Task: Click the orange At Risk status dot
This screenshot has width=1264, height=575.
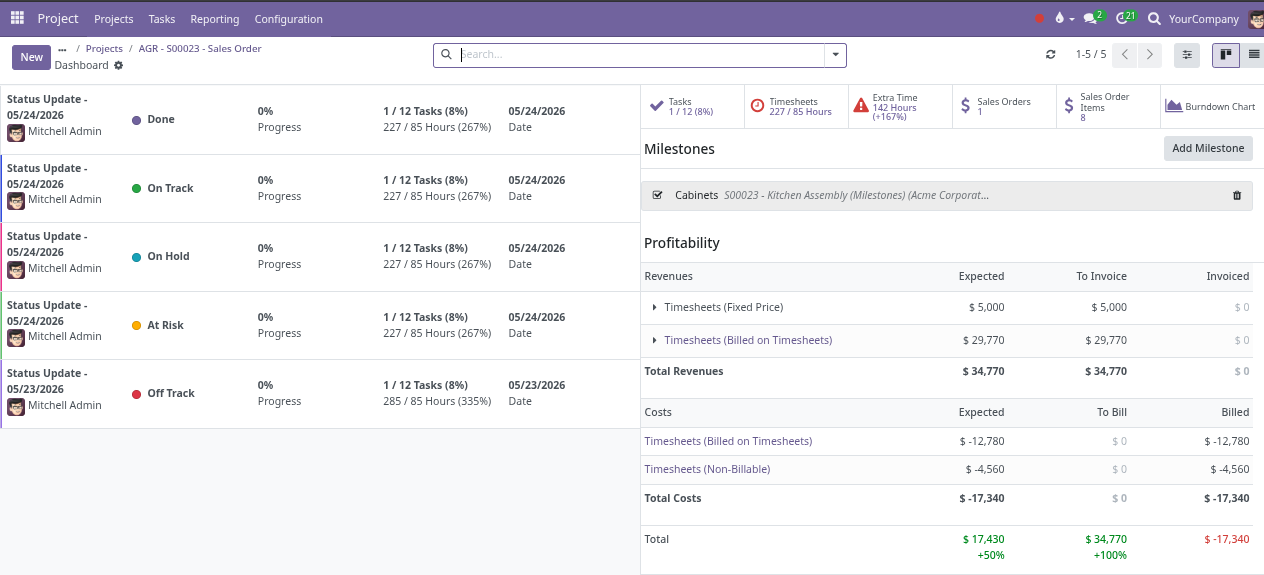Action: tap(137, 326)
